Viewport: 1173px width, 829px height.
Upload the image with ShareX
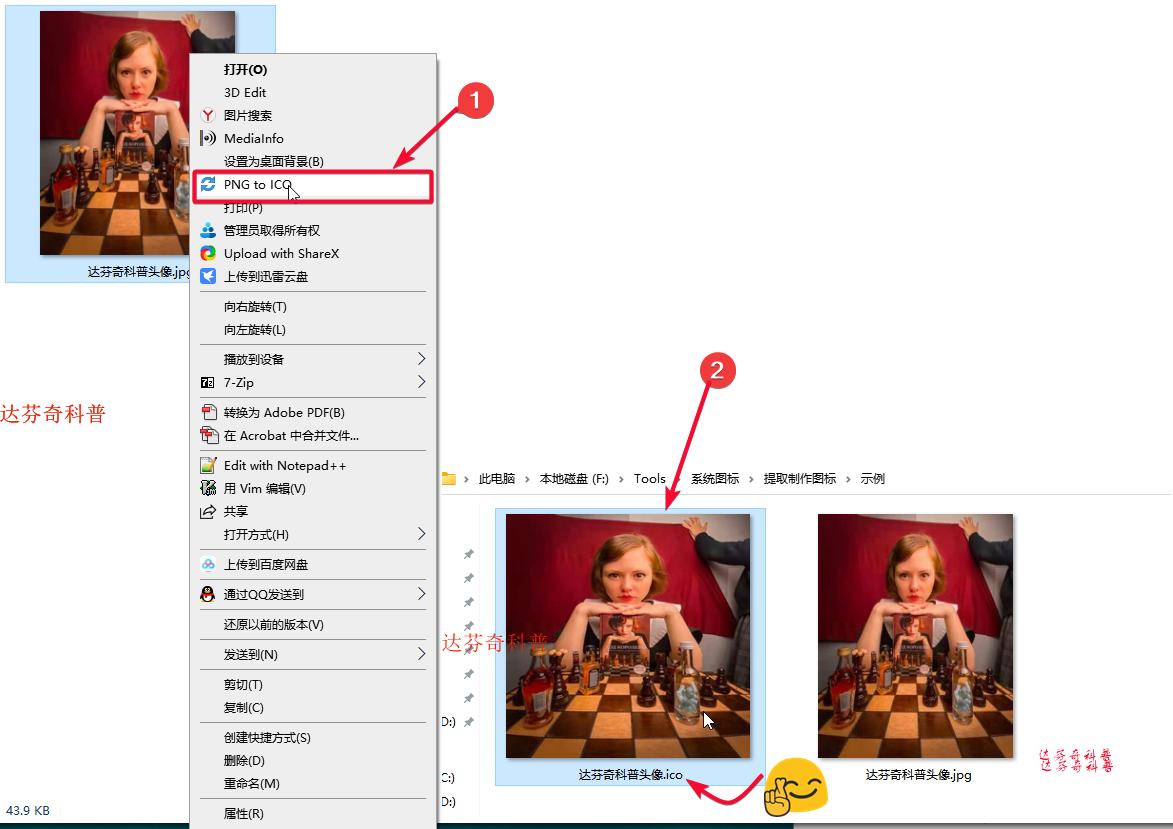click(209, 253)
